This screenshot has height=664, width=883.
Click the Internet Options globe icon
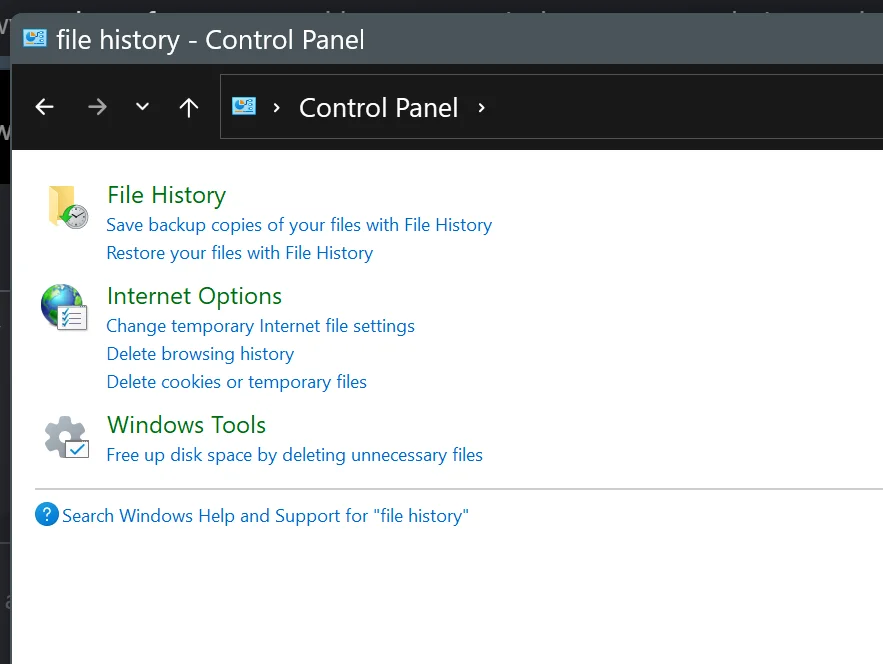[x=64, y=307]
